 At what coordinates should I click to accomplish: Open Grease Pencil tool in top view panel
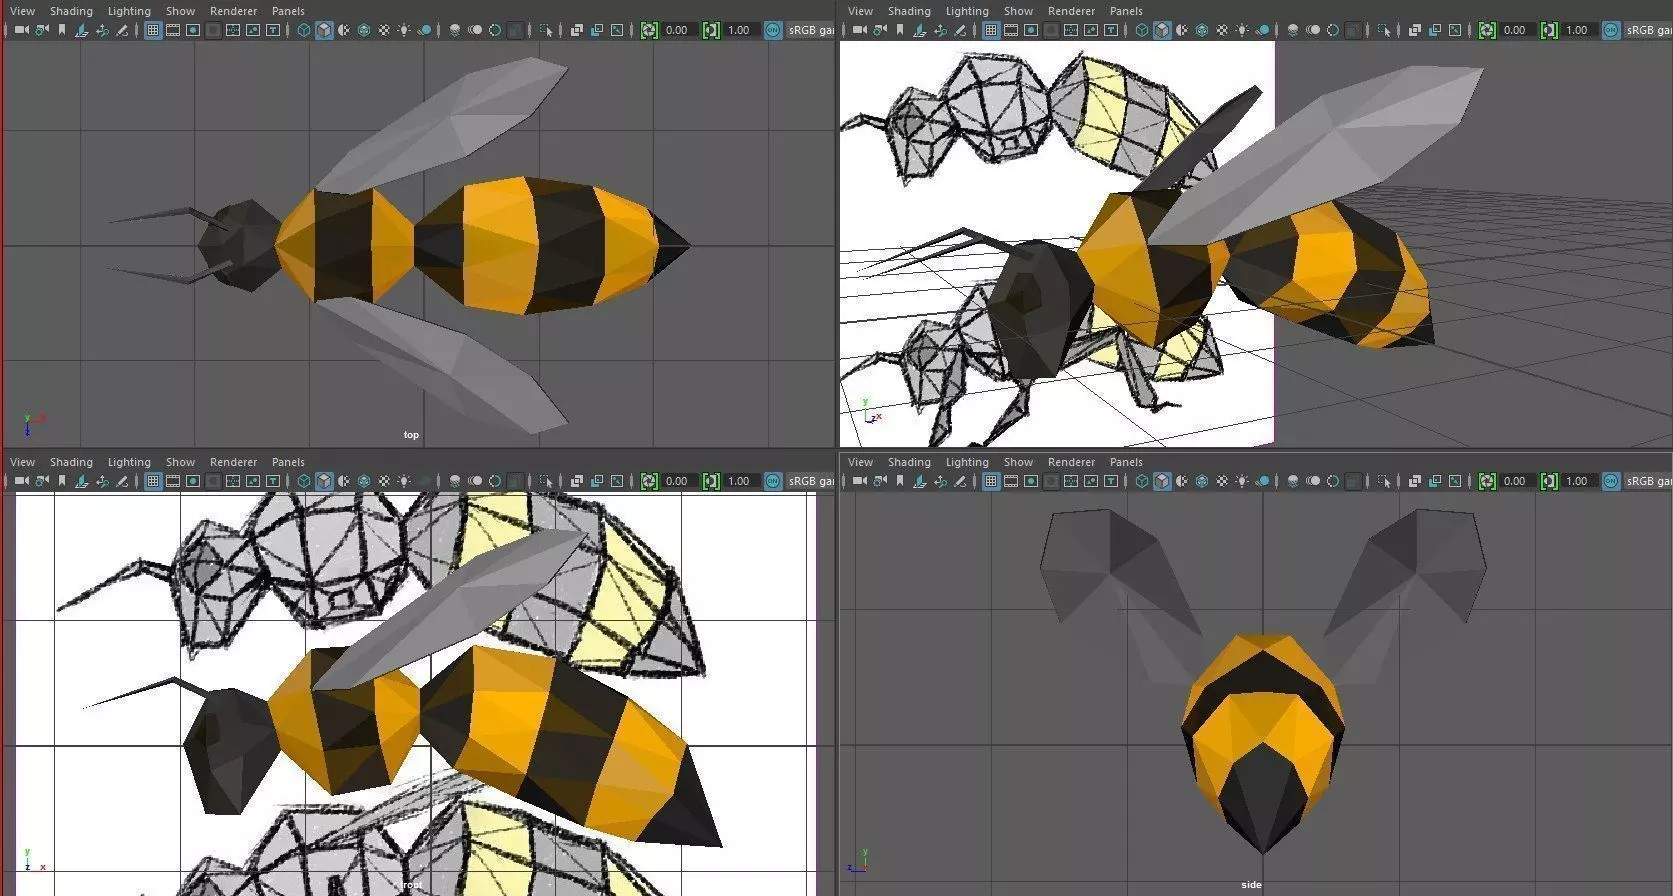122,30
